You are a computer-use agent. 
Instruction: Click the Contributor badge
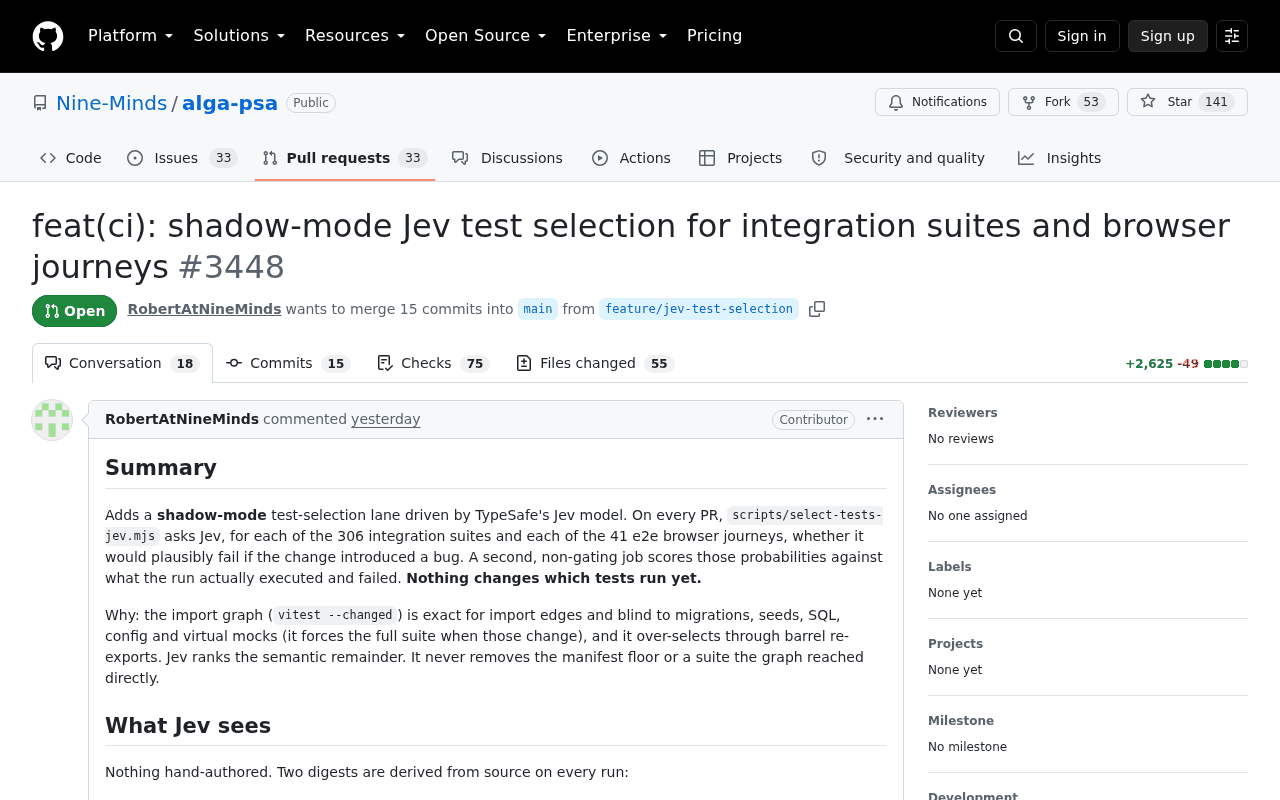click(x=813, y=420)
